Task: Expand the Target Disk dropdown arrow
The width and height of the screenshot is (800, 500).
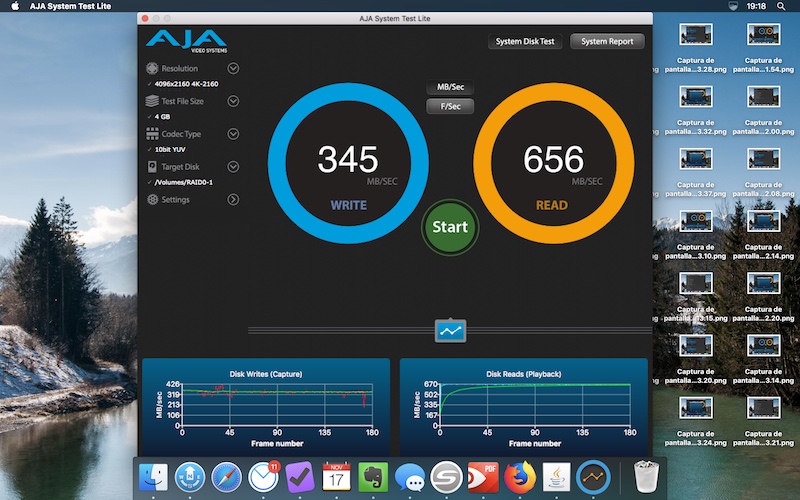Action: pyautogui.click(x=233, y=167)
